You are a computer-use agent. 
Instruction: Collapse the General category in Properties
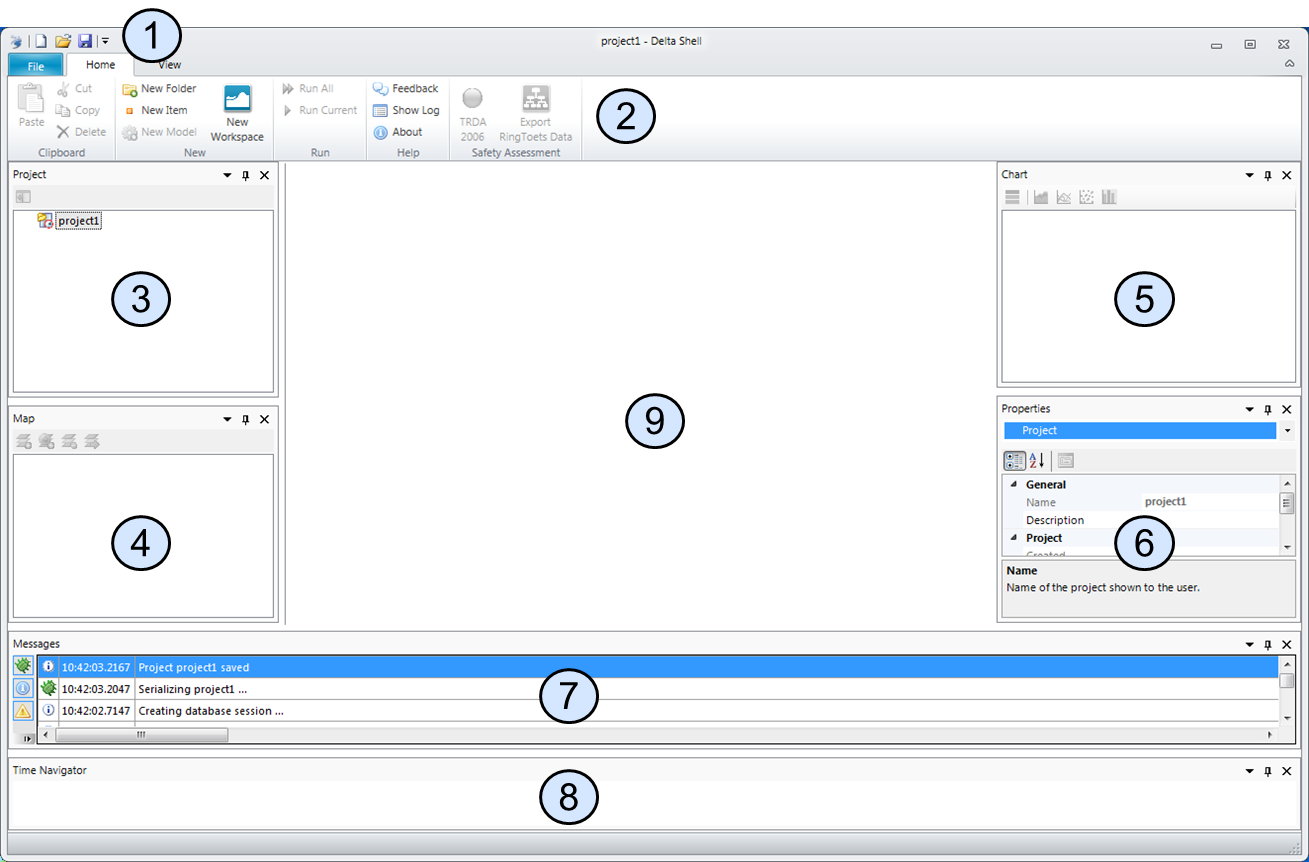(1012, 485)
